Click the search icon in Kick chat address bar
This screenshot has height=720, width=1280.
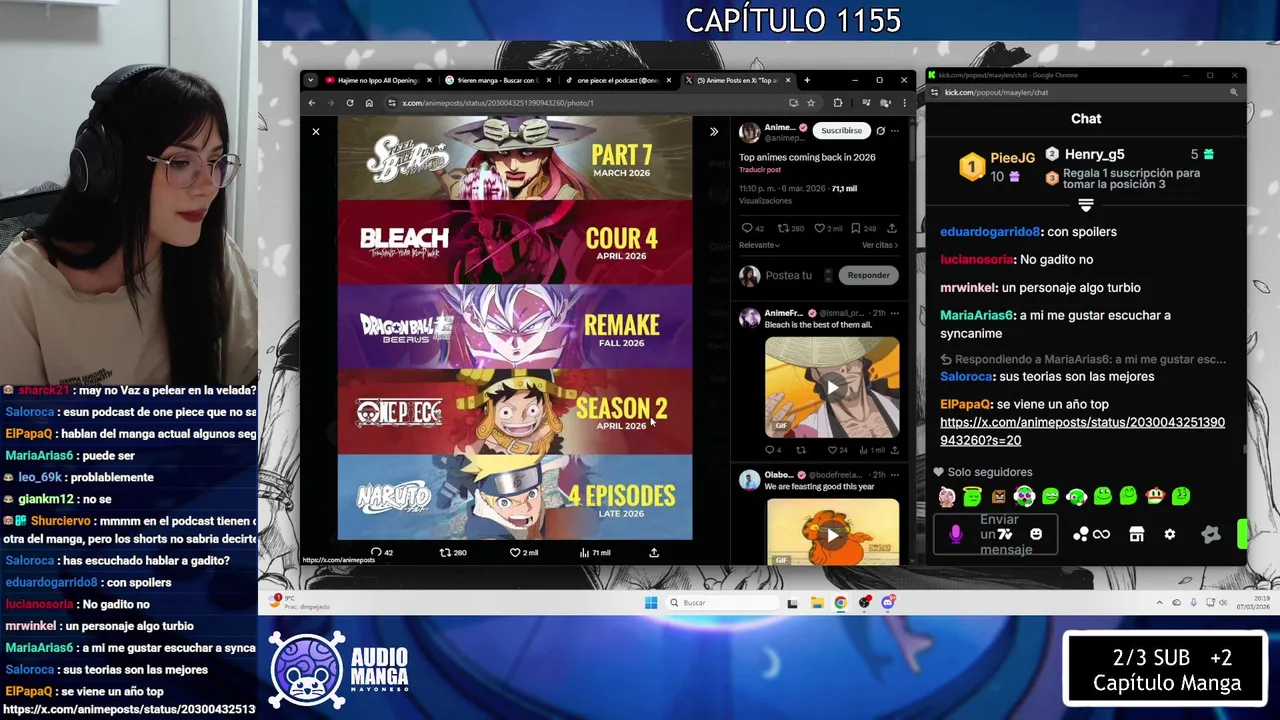click(x=1234, y=92)
